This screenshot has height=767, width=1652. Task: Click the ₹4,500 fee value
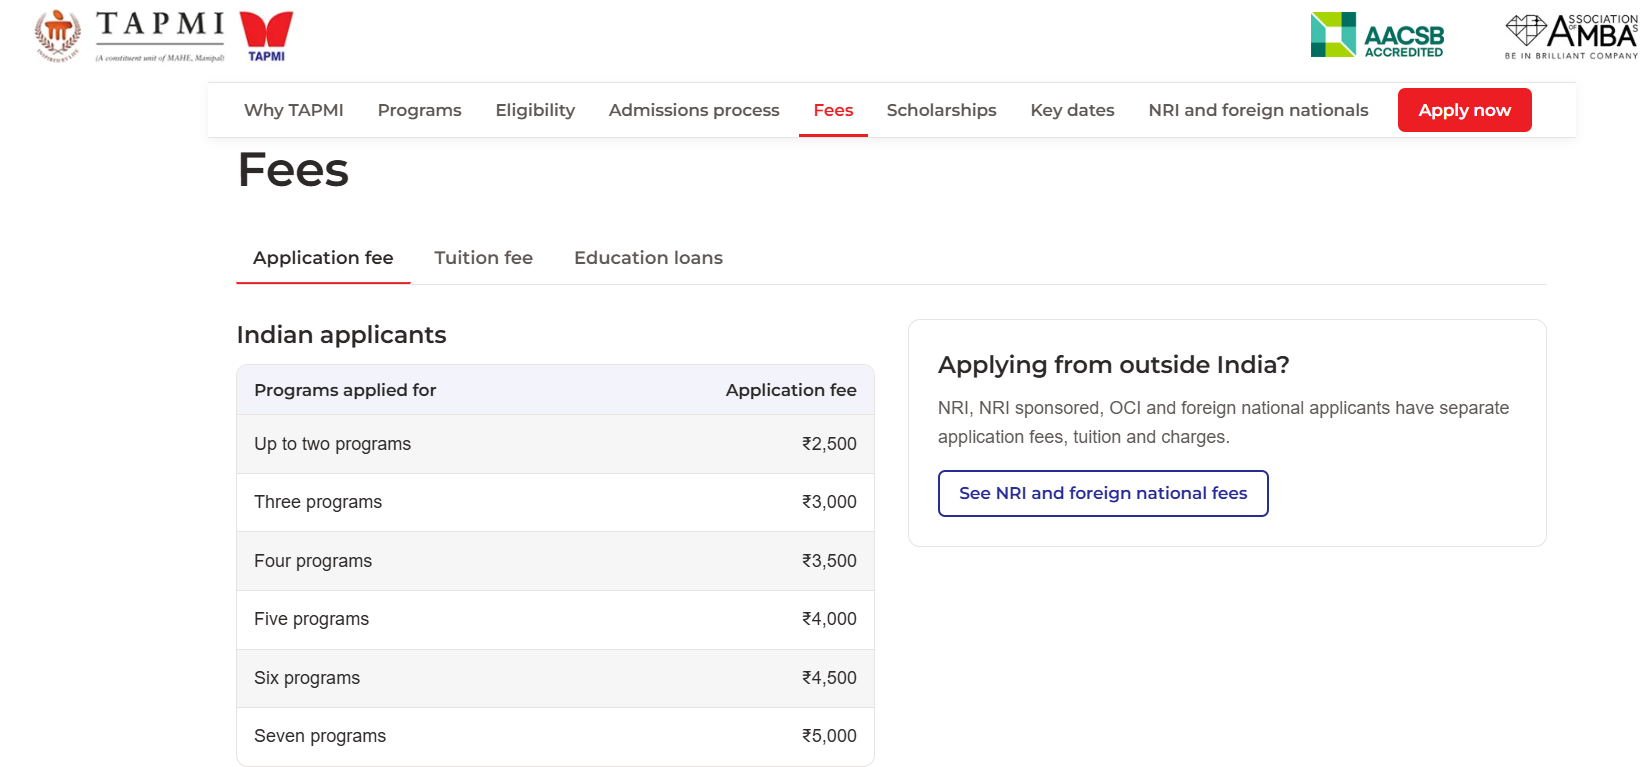point(829,678)
